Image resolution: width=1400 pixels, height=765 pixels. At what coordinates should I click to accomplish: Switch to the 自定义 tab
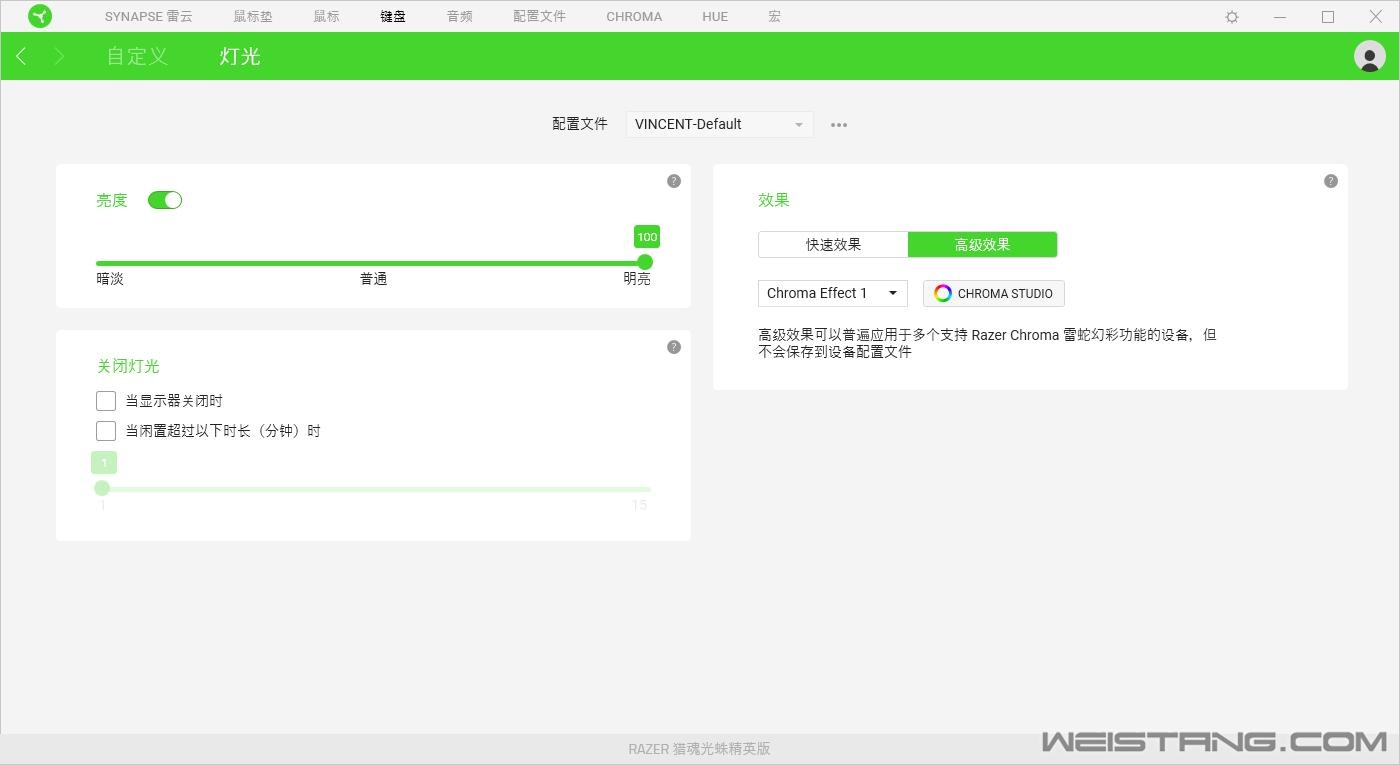(136, 56)
